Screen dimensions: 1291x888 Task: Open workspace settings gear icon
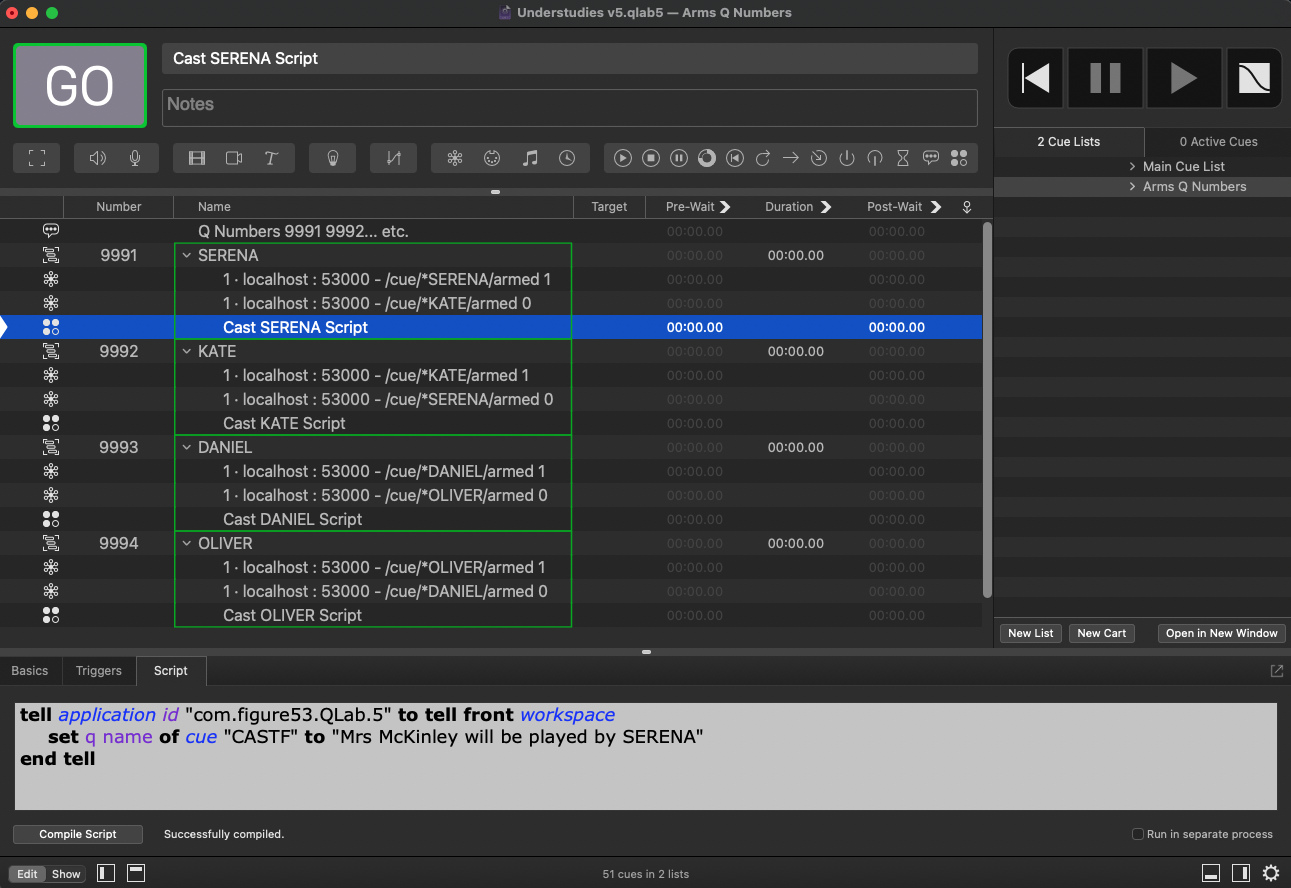coord(1271,873)
